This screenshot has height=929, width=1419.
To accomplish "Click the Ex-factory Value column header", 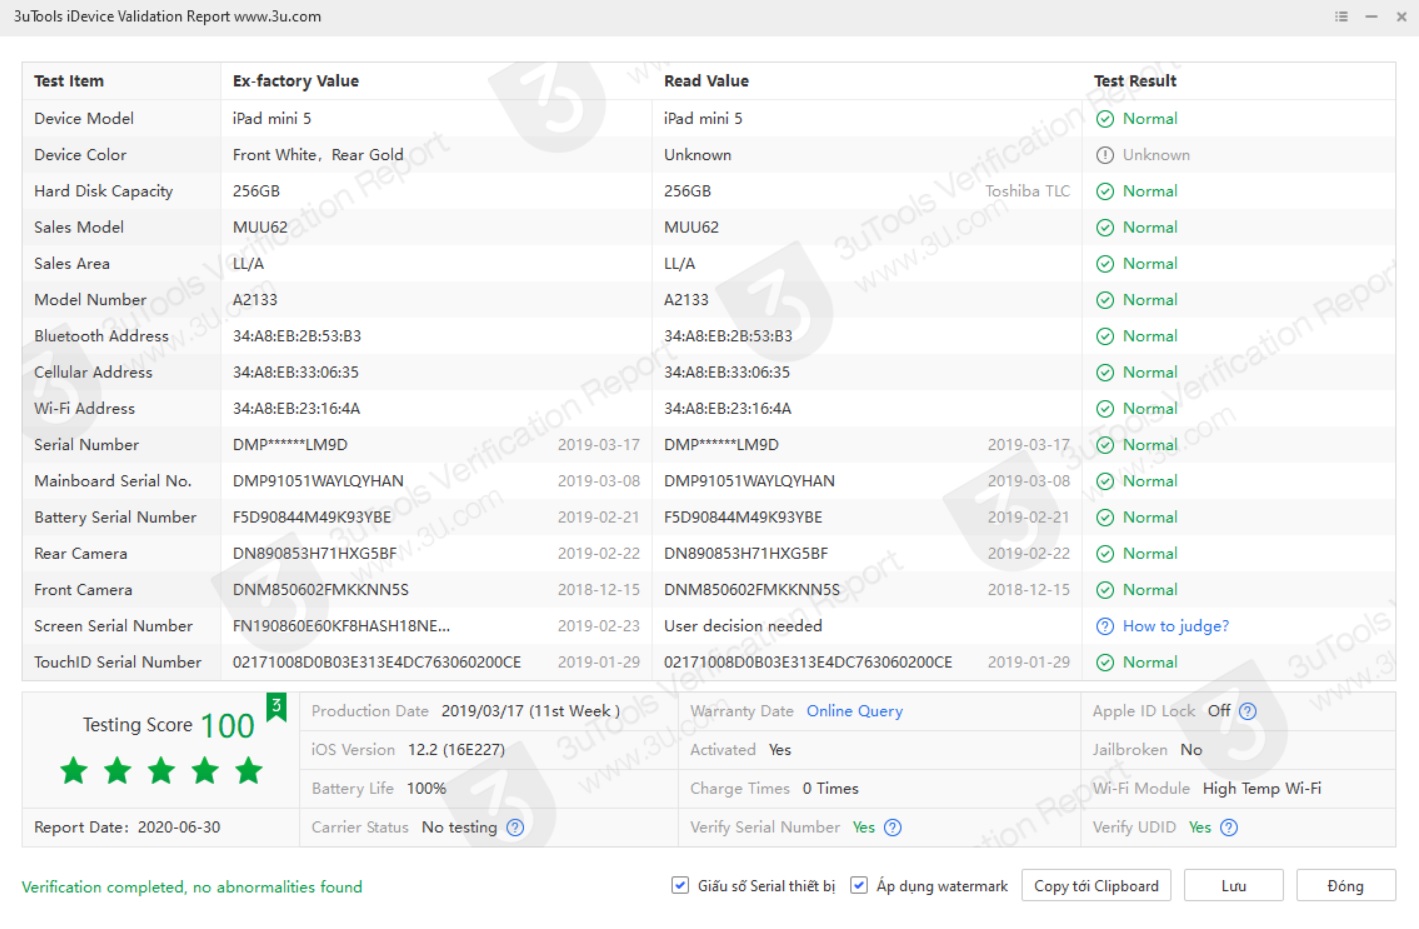I will 295,81.
